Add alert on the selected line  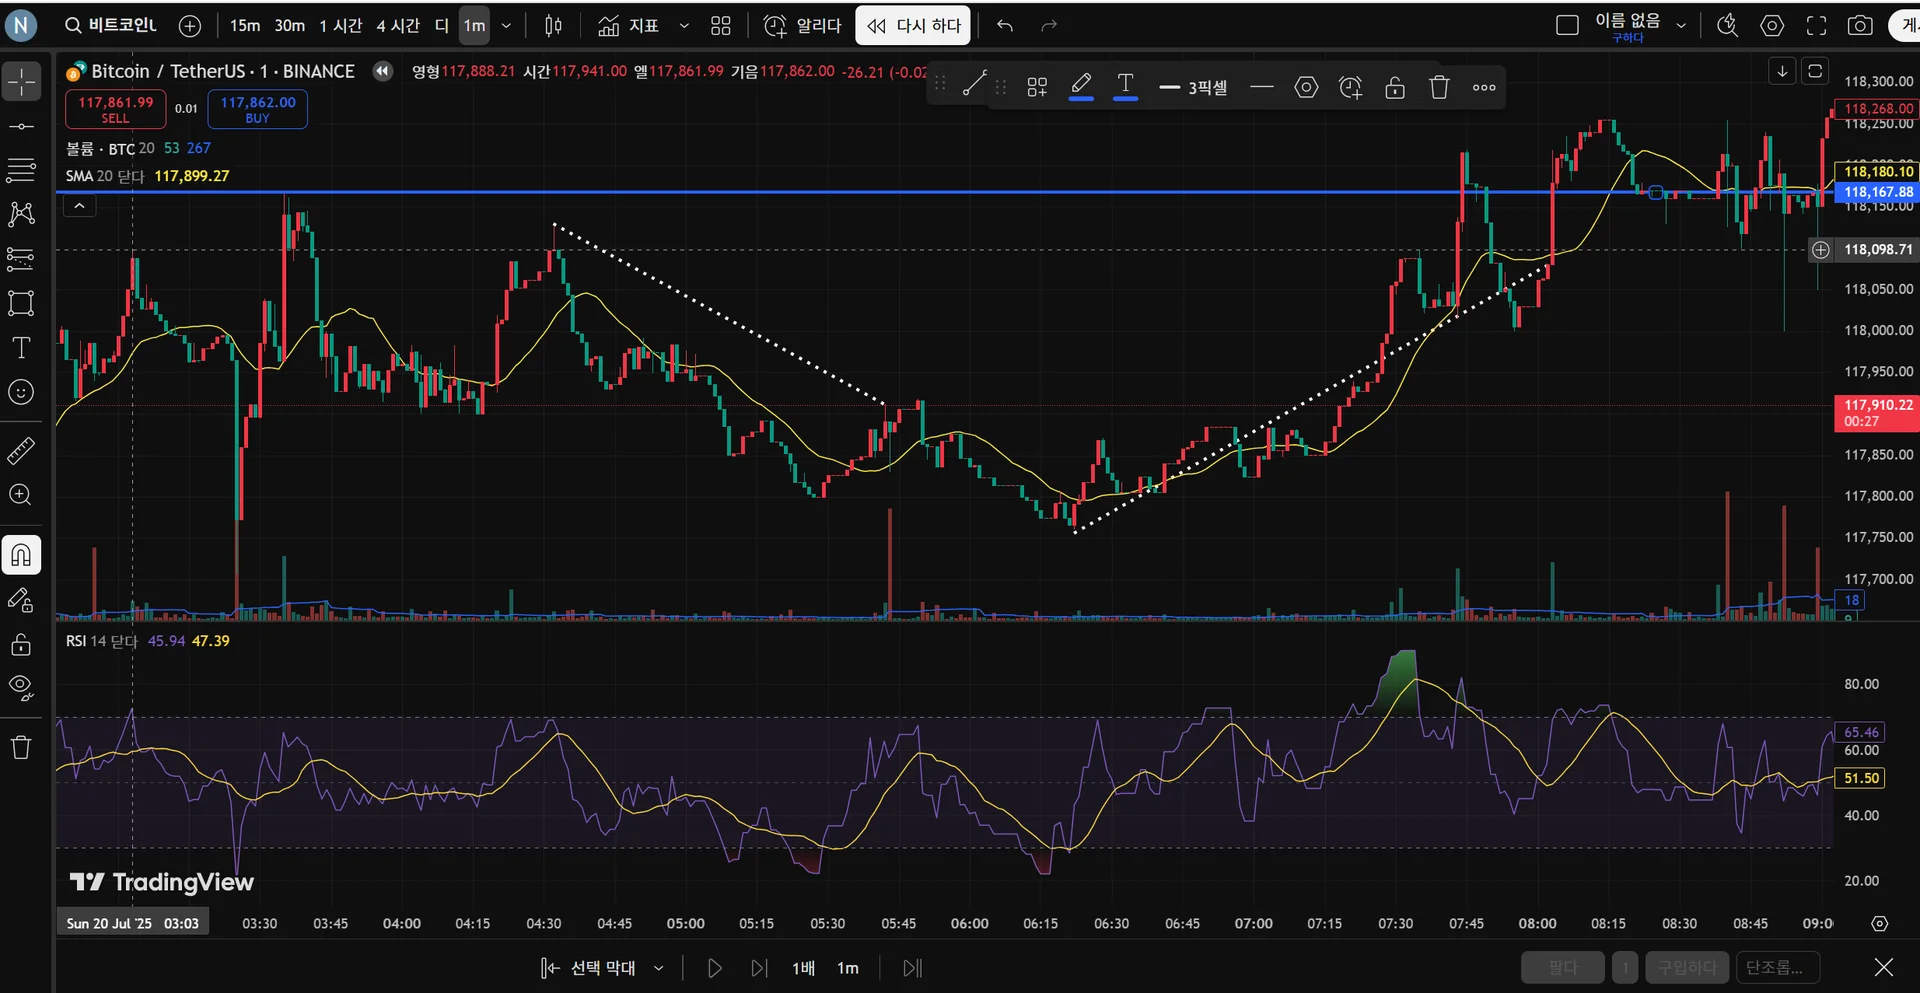point(1350,88)
